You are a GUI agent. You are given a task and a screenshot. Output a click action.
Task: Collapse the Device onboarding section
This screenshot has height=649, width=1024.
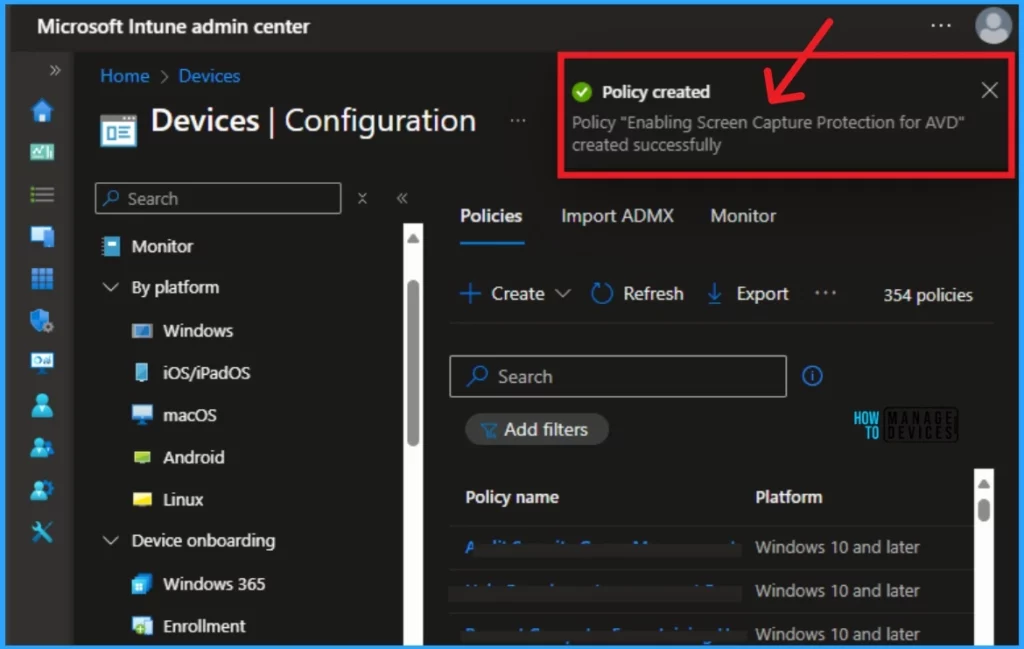pyautogui.click(x=111, y=541)
